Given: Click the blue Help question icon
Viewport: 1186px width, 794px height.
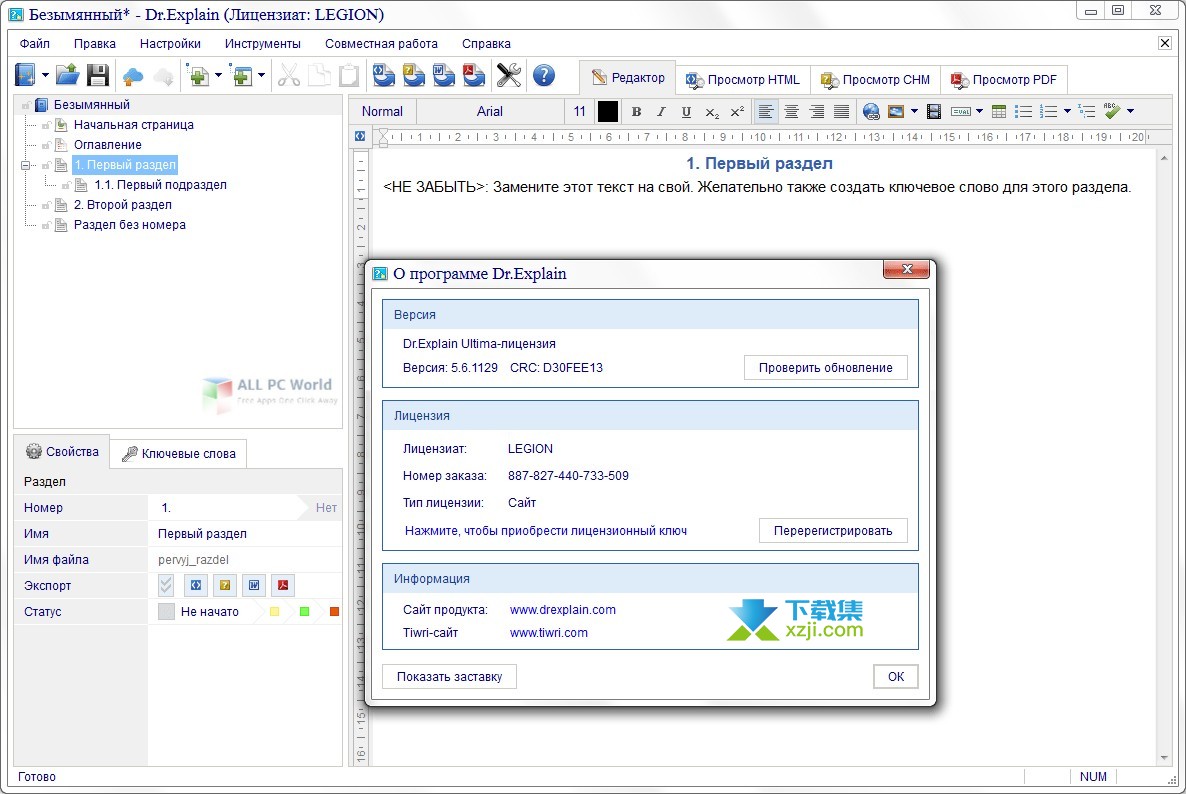Looking at the screenshot, I should tap(544, 75).
